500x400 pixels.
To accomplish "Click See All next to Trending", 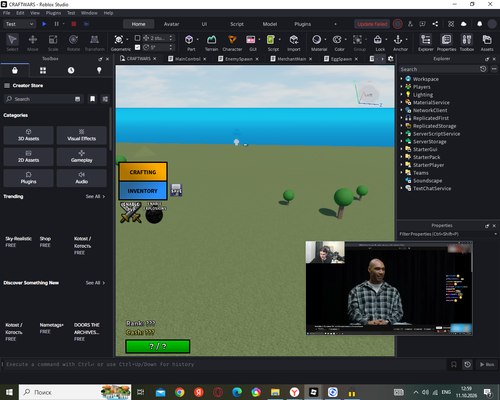I will pos(95,196).
